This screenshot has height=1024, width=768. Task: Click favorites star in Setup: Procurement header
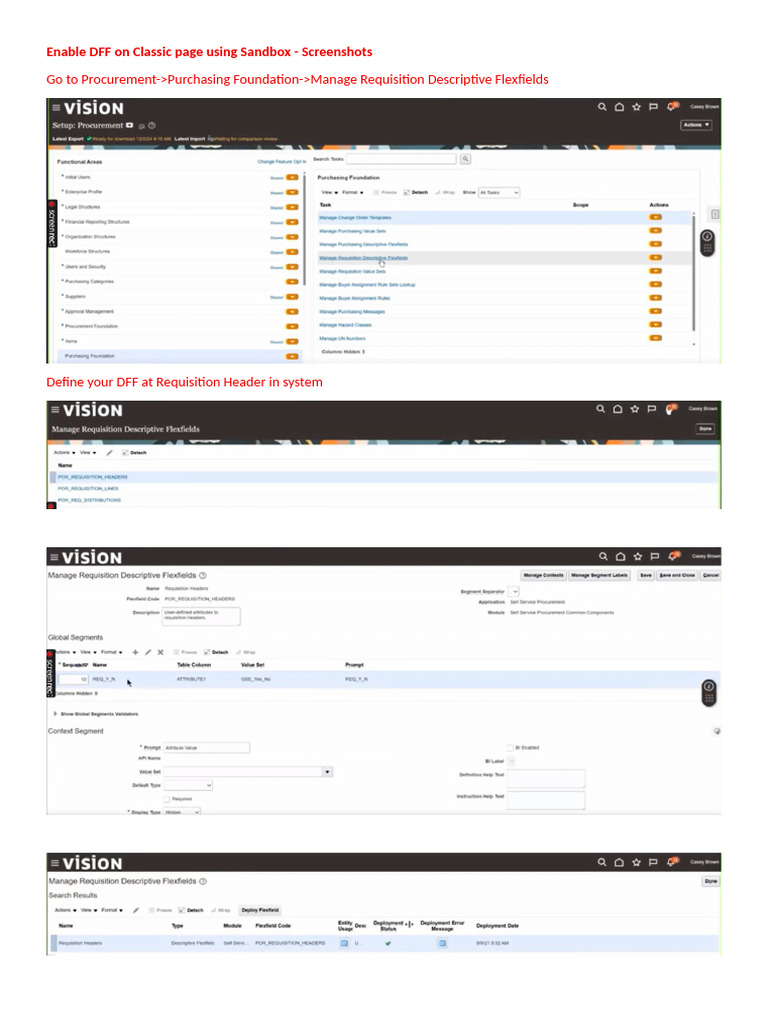pyautogui.click(x=636, y=107)
